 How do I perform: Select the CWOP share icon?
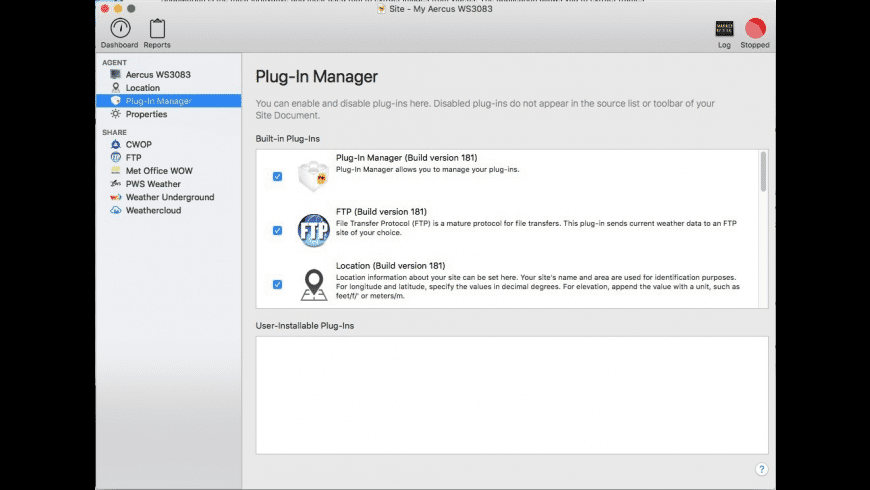point(116,145)
